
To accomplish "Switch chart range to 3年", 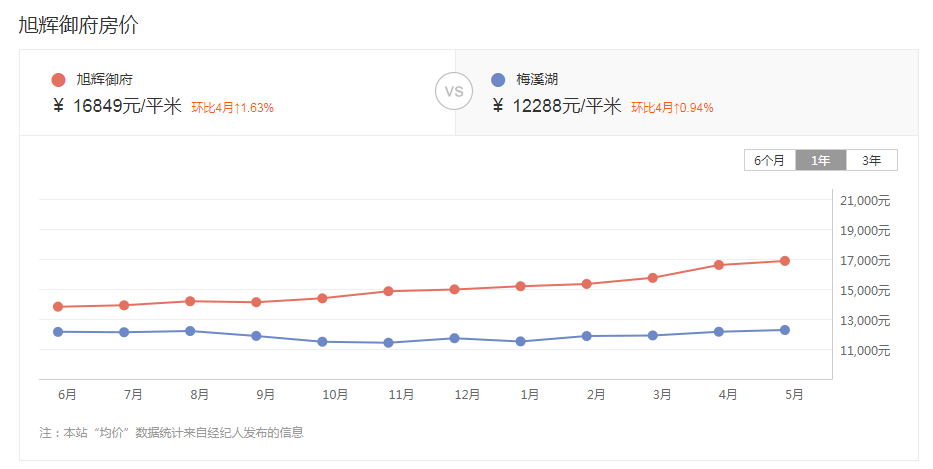I will [x=872, y=160].
